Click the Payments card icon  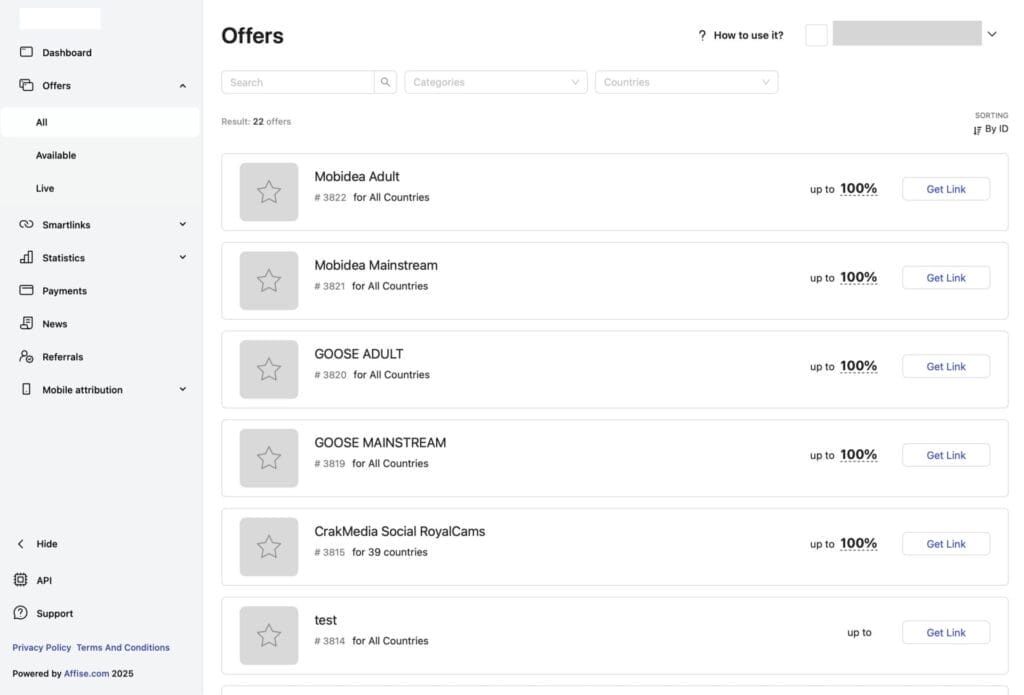(x=26, y=291)
